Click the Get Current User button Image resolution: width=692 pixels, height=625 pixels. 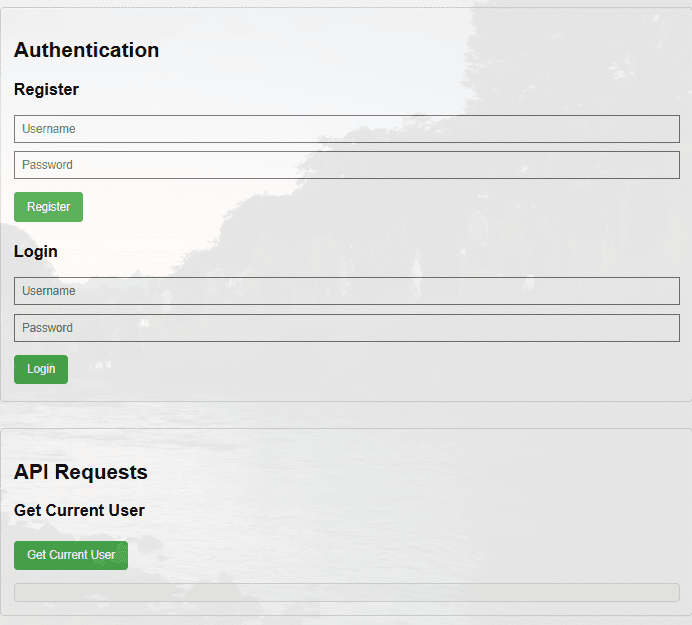click(71, 555)
